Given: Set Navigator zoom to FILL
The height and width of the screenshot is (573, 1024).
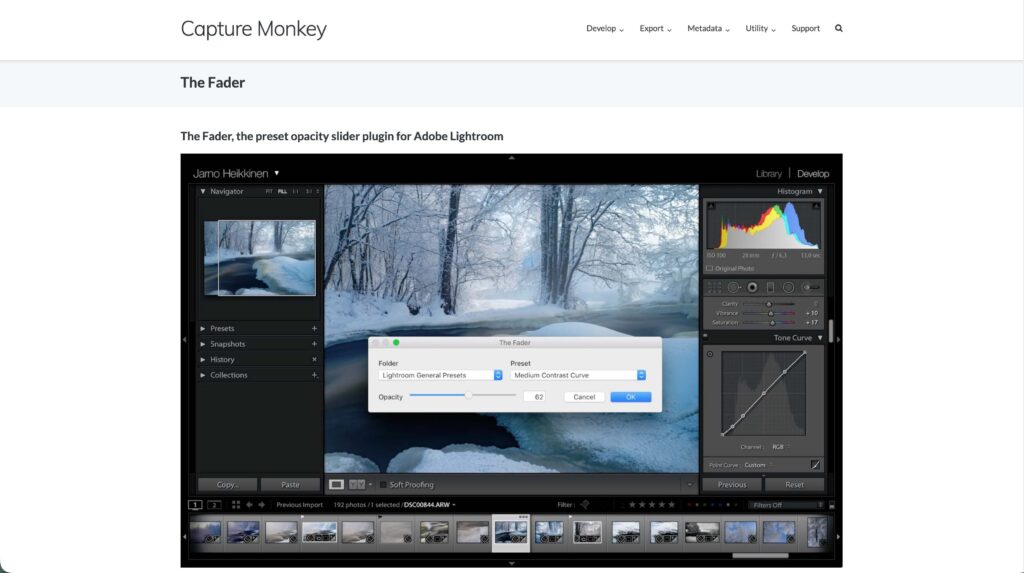Looking at the screenshot, I should coord(282,191).
